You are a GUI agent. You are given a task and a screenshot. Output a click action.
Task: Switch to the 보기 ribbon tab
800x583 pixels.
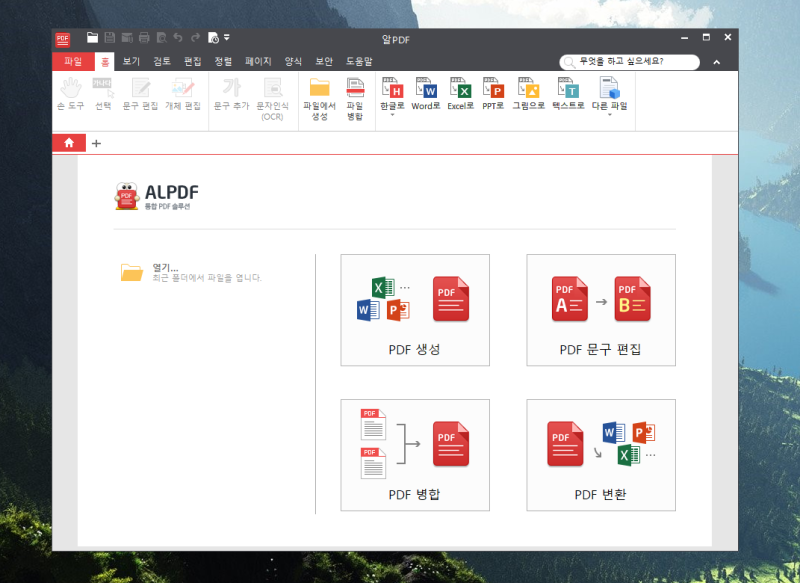tap(131, 62)
